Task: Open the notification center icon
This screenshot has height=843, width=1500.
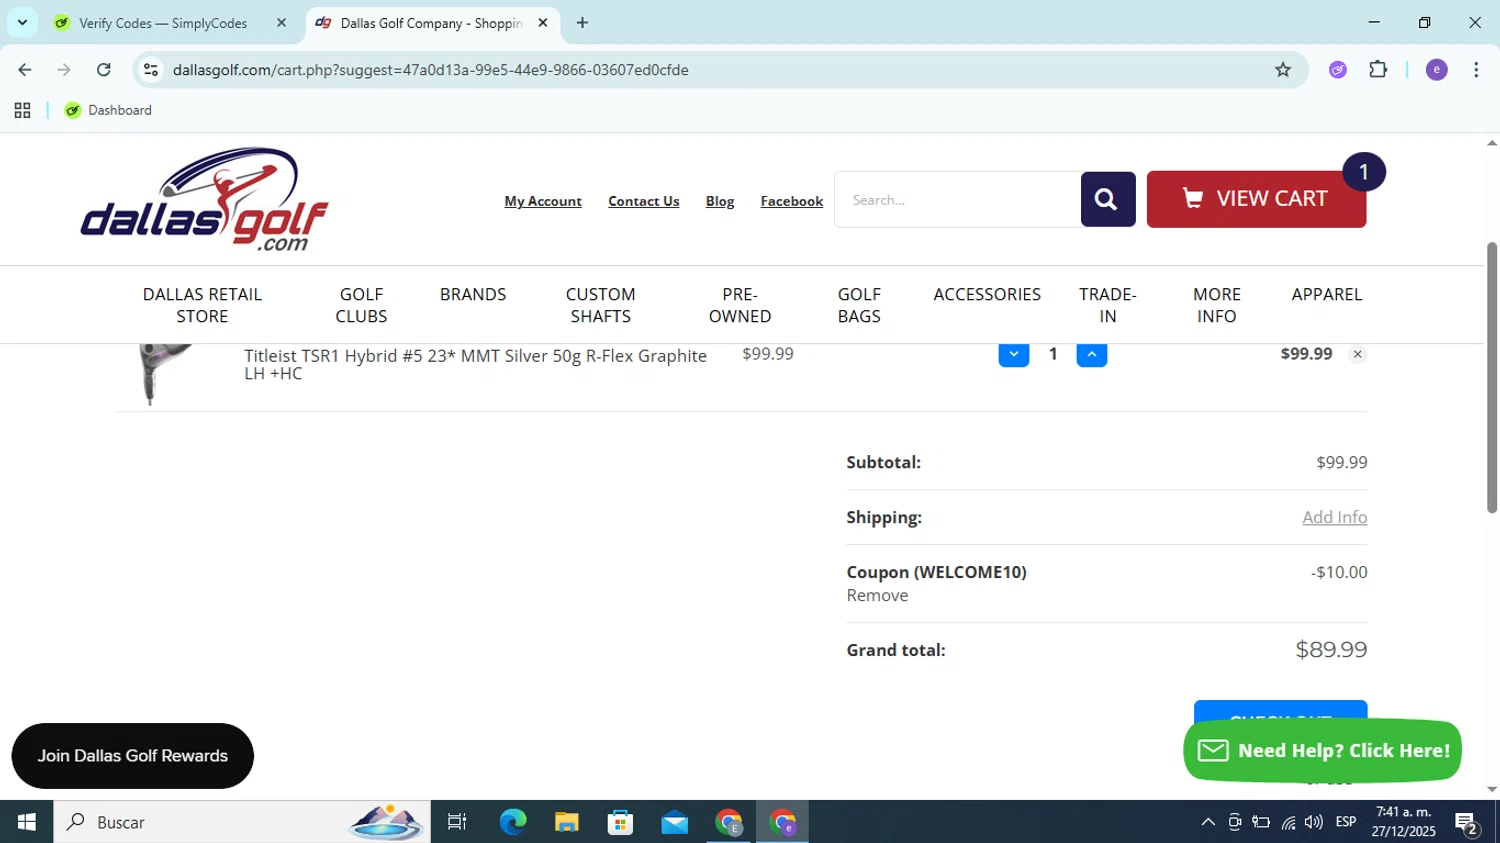Action: click(1467, 824)
